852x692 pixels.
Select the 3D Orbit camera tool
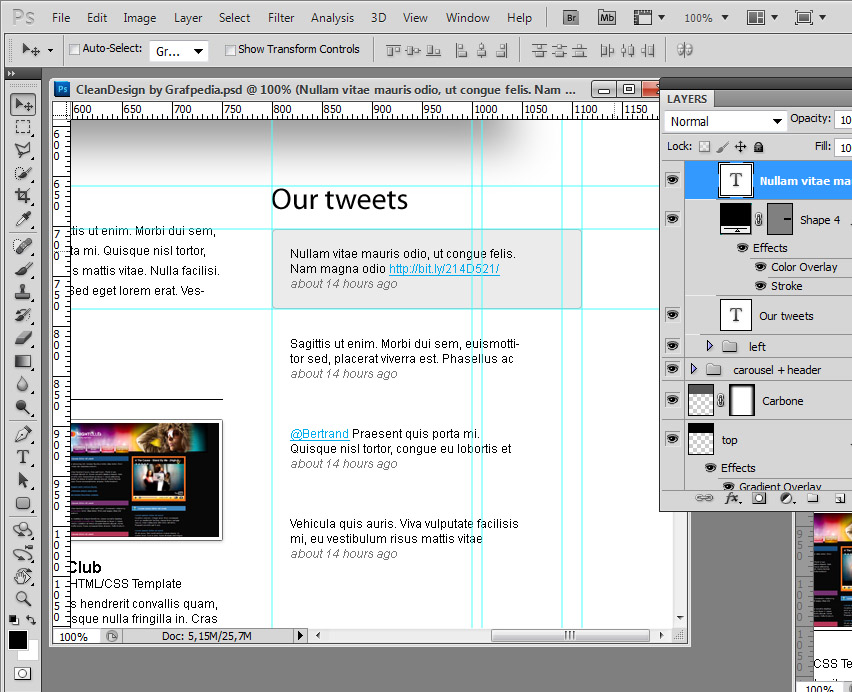(x=23, y=553)
